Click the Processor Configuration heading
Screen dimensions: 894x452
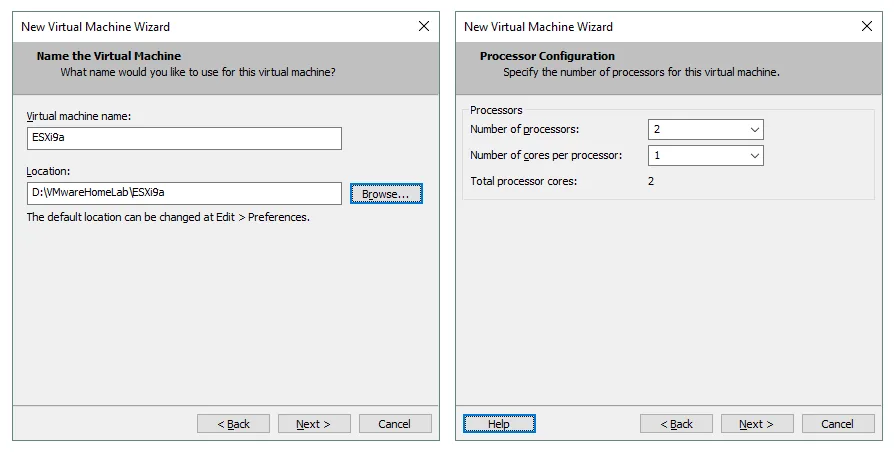click(x=547, y=56)
